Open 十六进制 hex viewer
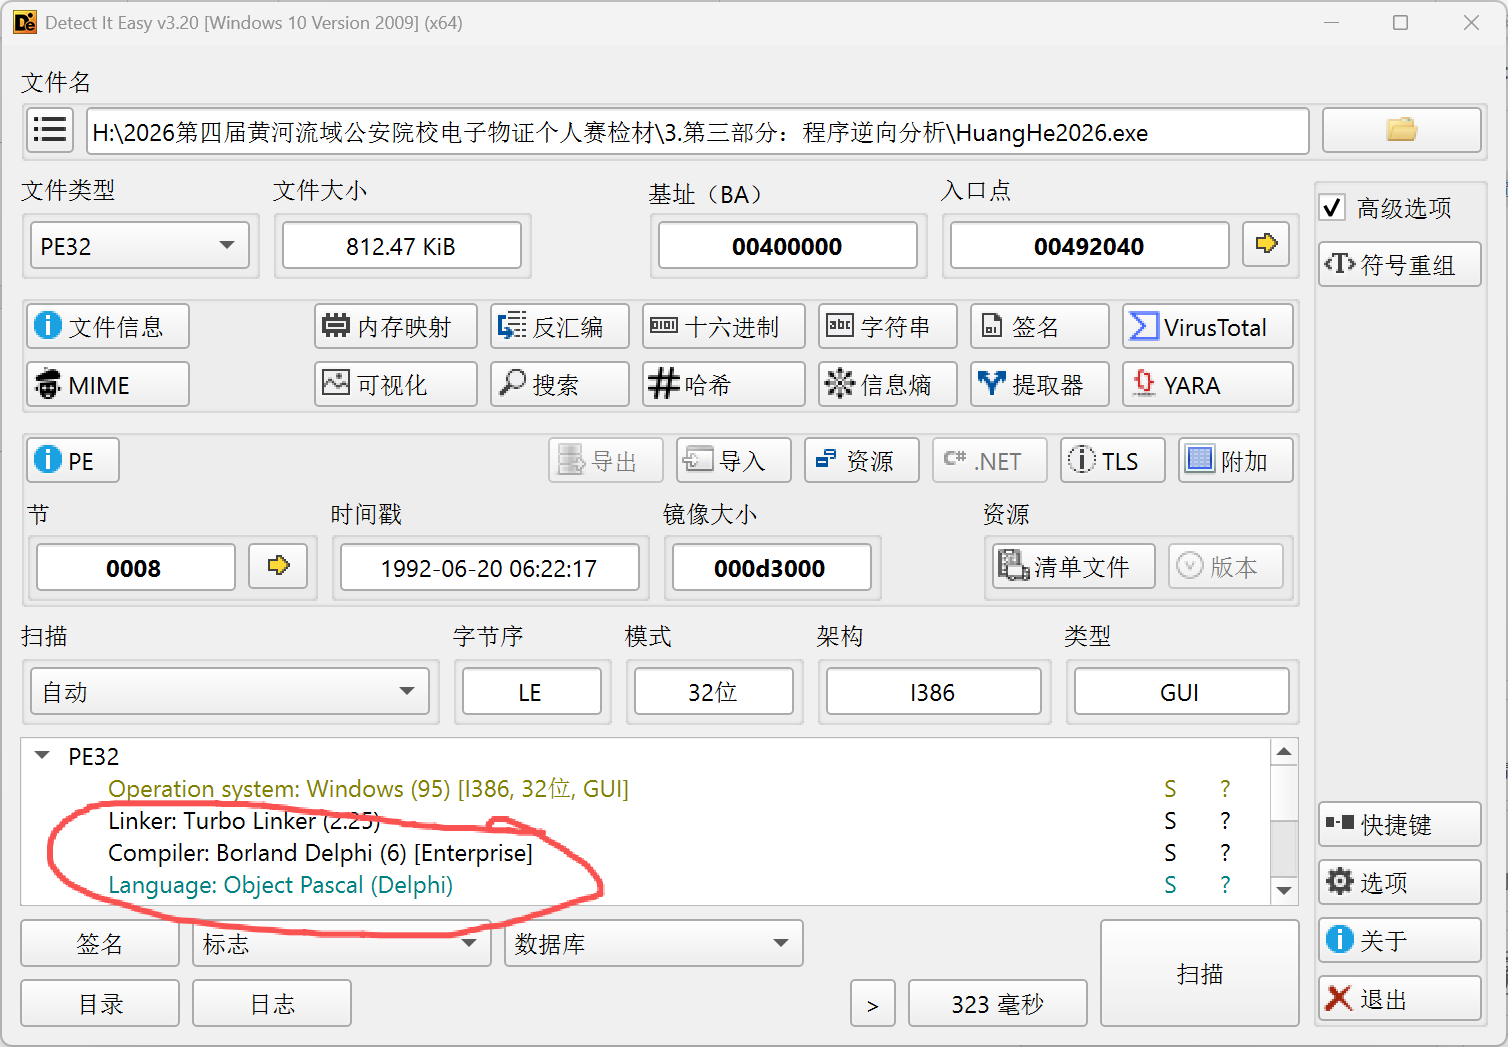The height and width of the screenshot is (1047, 1508). [724, 326]
